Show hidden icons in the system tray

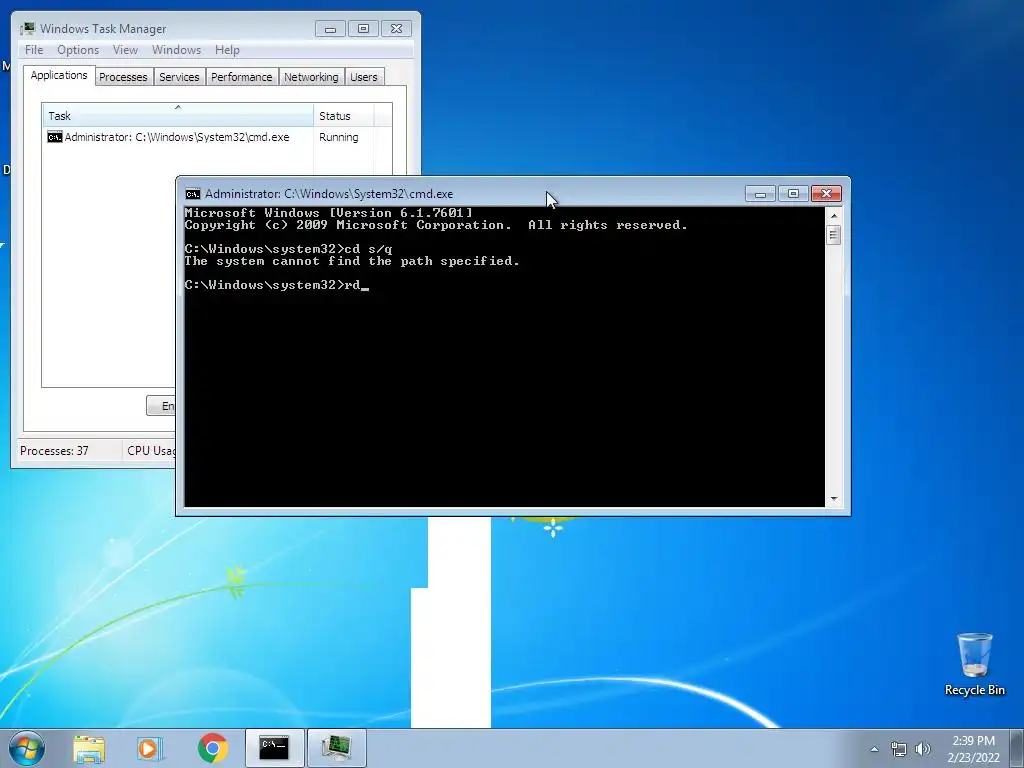click(x=874, y=749)
